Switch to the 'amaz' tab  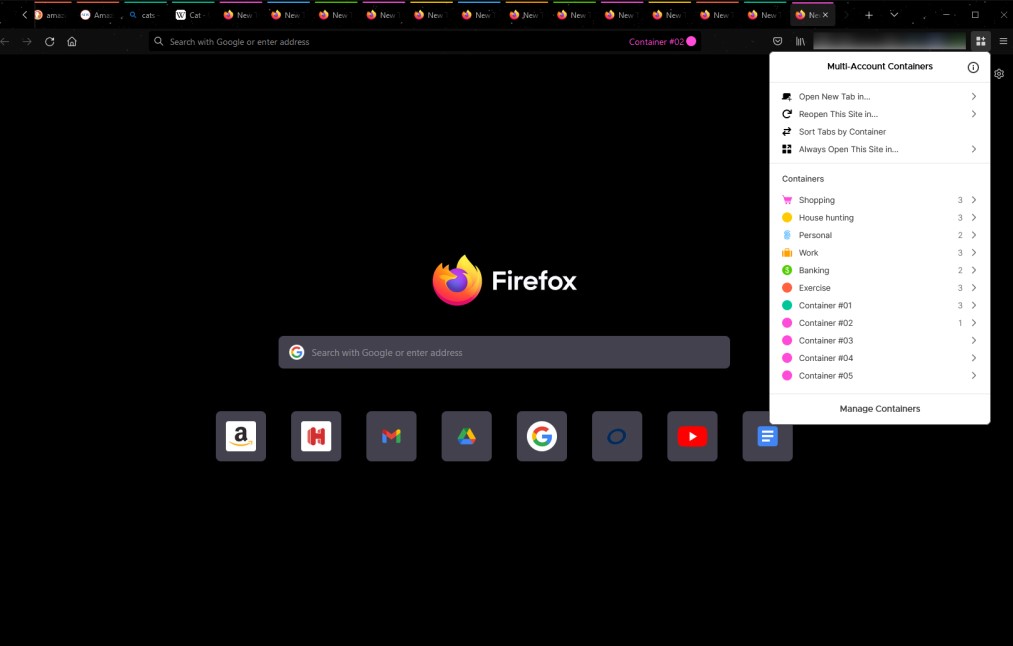(x=50, y=15)
